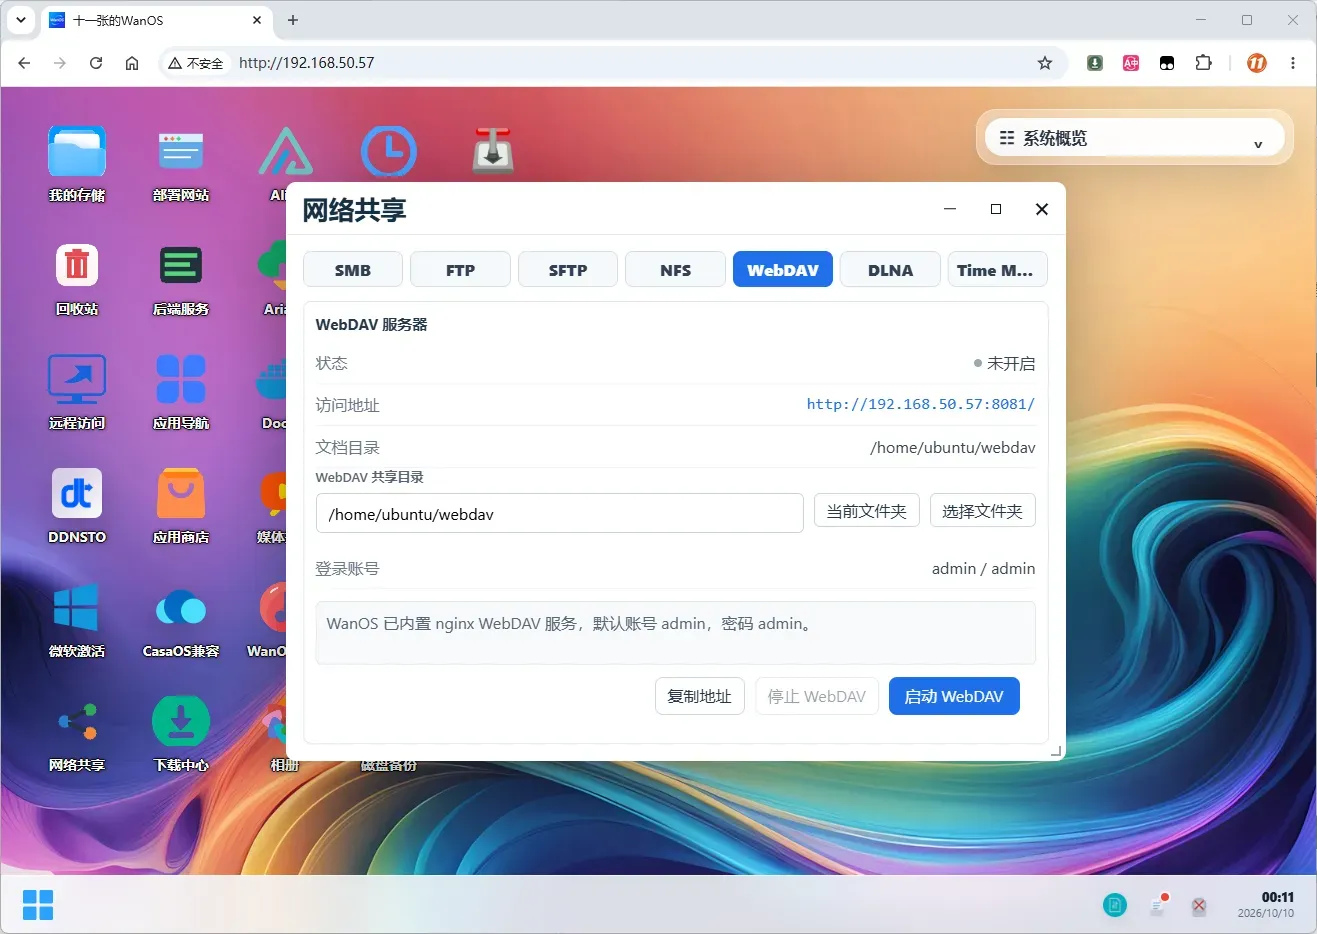Click the 当前文件夹 button
The width and height of the screenshot is (1317, 934).
(867, 511)
